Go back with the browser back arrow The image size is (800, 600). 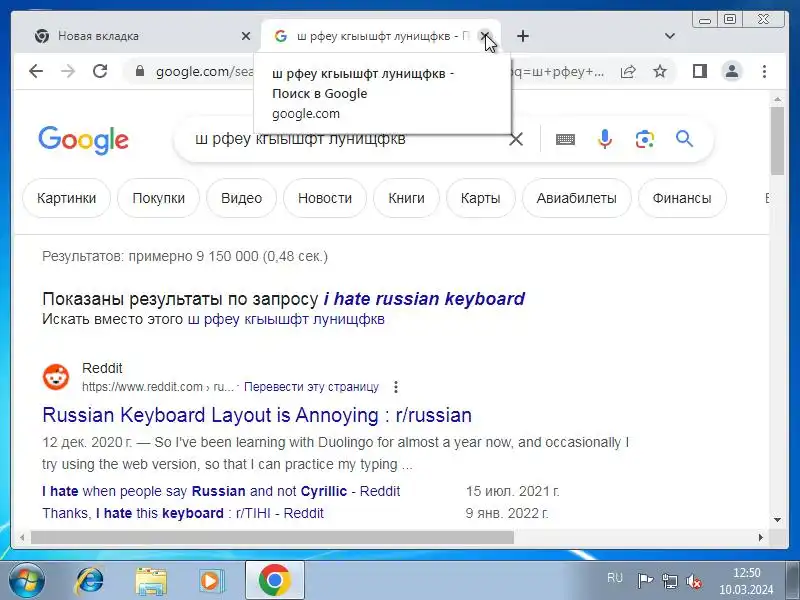[36, 71]
